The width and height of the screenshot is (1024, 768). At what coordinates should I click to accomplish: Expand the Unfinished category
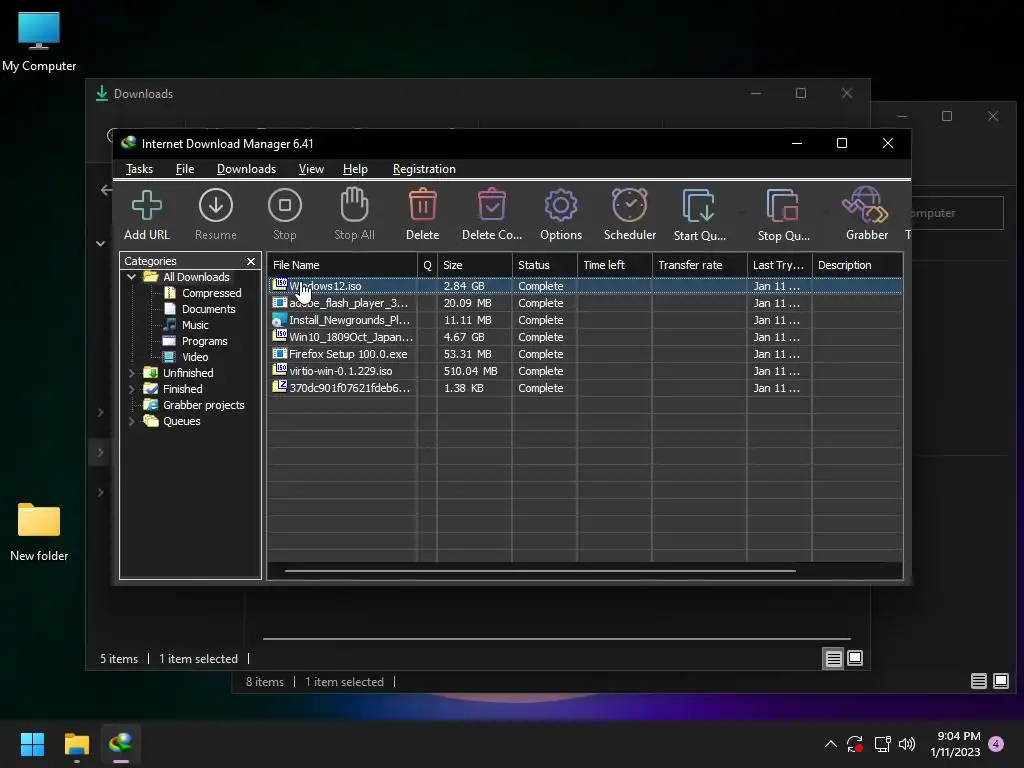pyautogui.click(x=131, y=373)
